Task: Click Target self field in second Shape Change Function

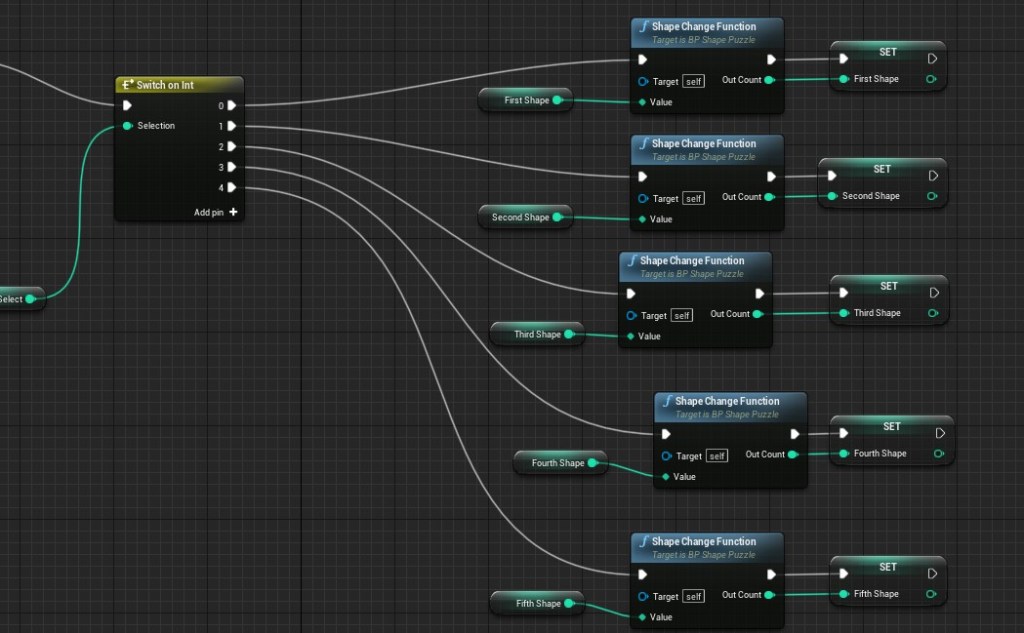Action: point(693,199)
